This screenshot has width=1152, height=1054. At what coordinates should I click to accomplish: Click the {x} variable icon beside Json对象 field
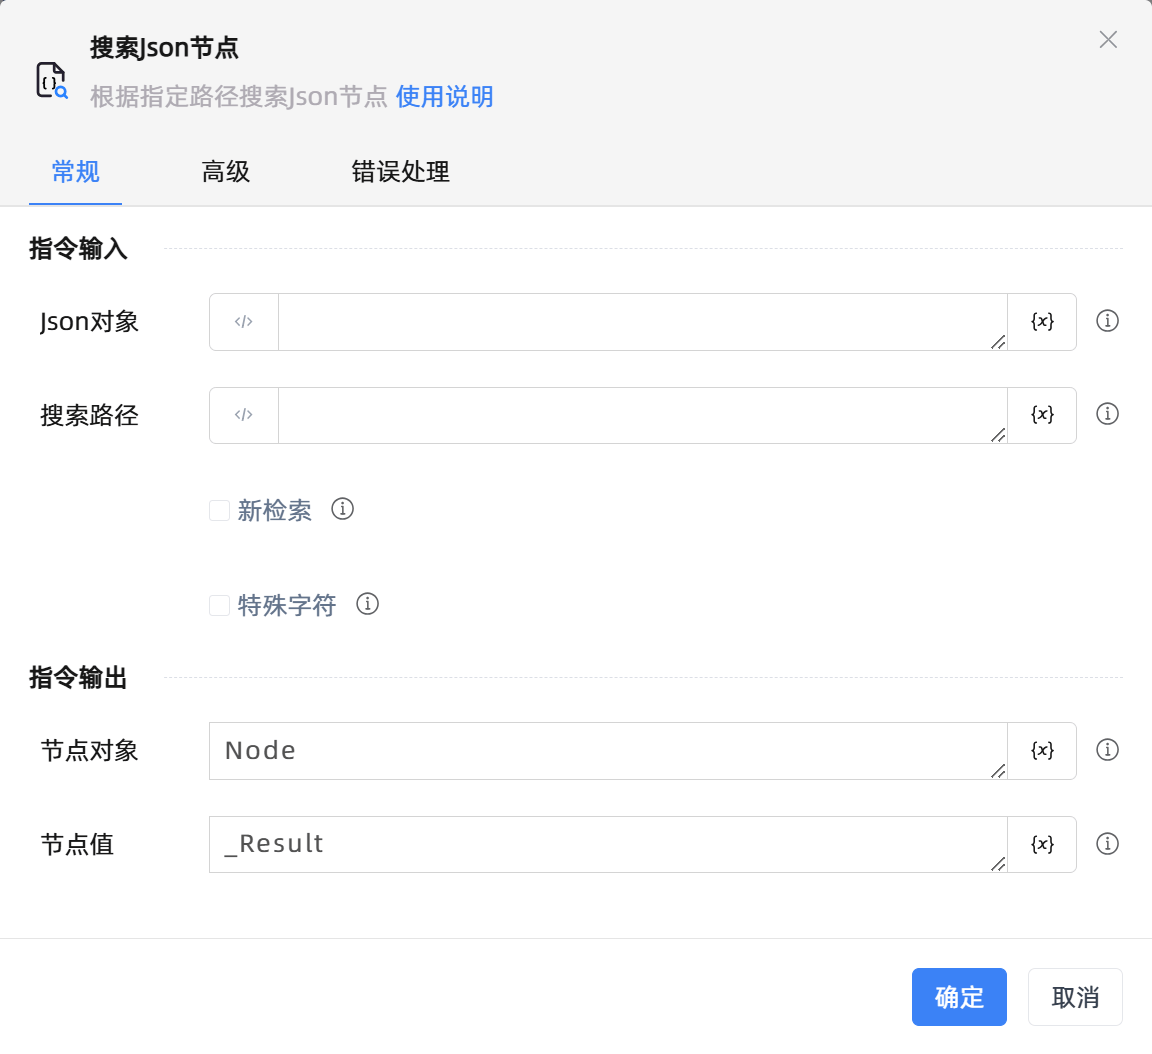1041,321
